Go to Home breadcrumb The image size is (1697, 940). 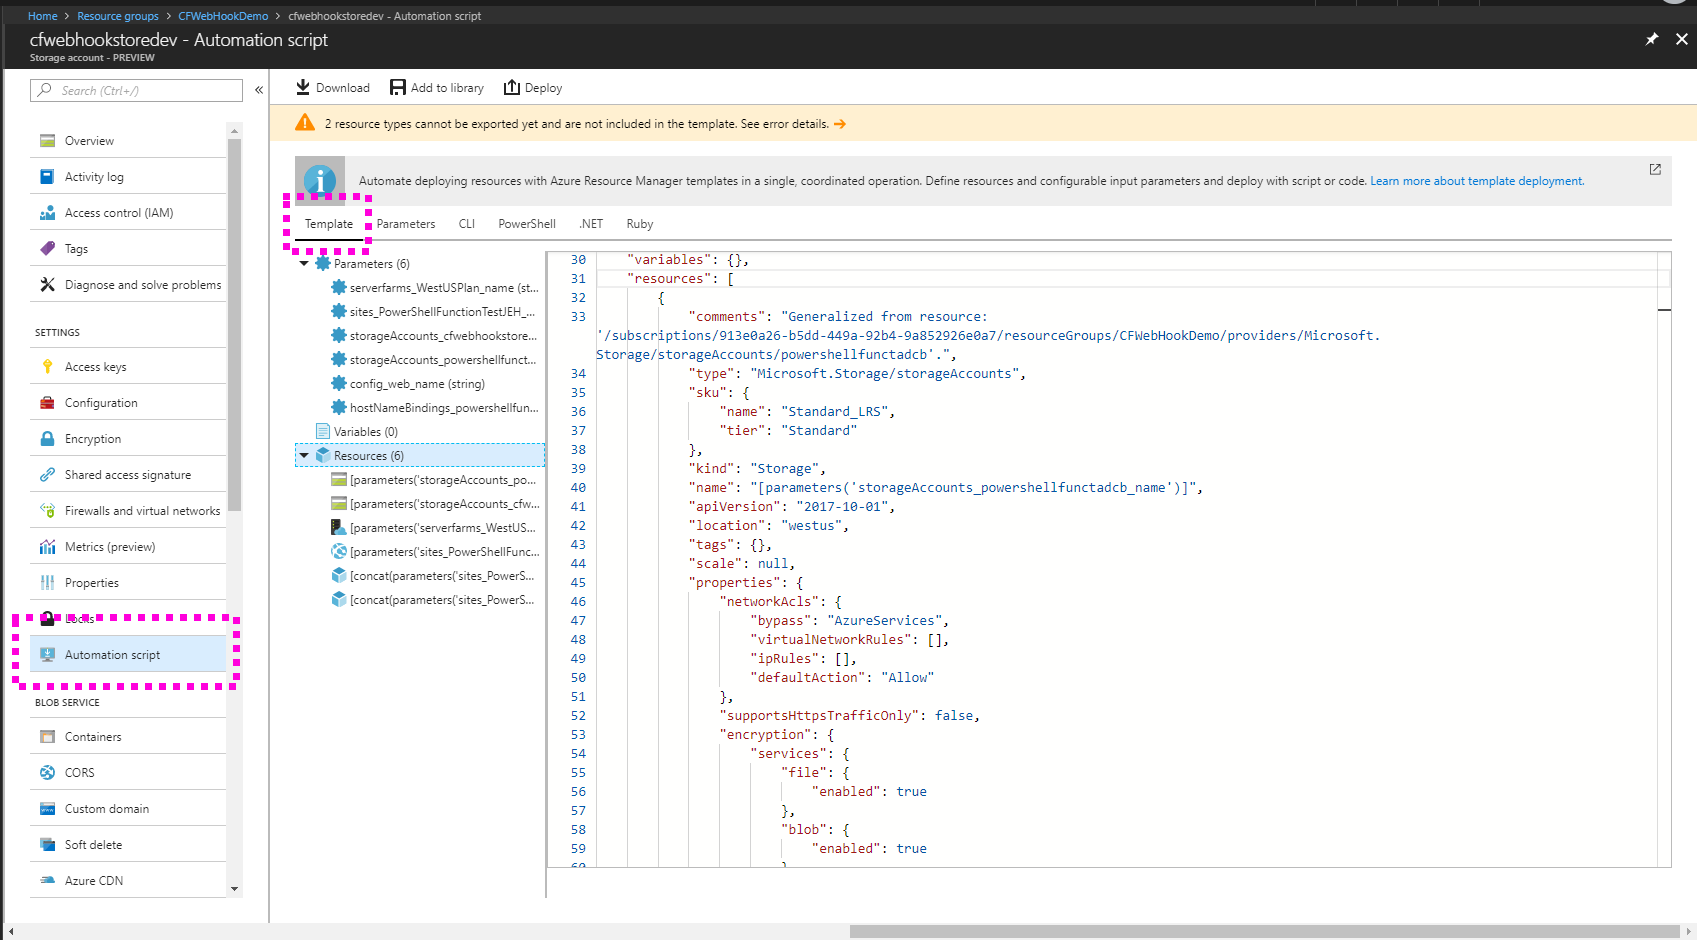42,16
